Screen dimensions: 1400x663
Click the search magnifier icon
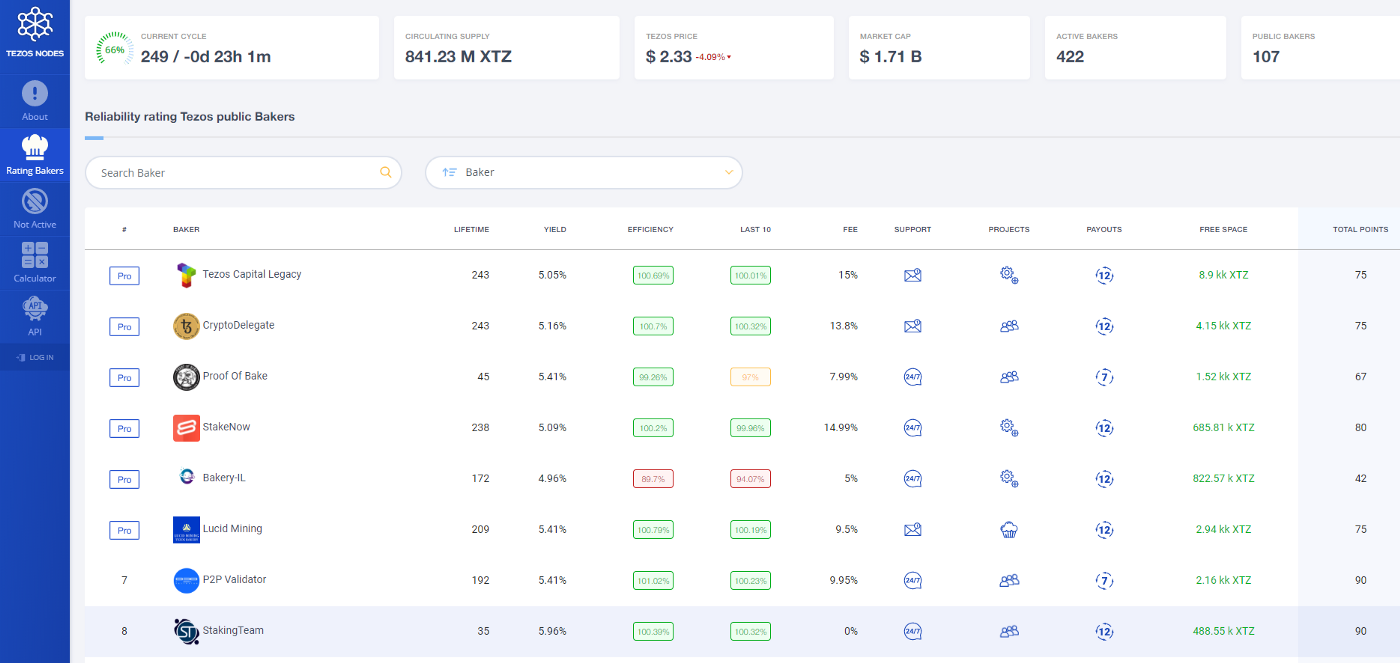coord(386,172)
